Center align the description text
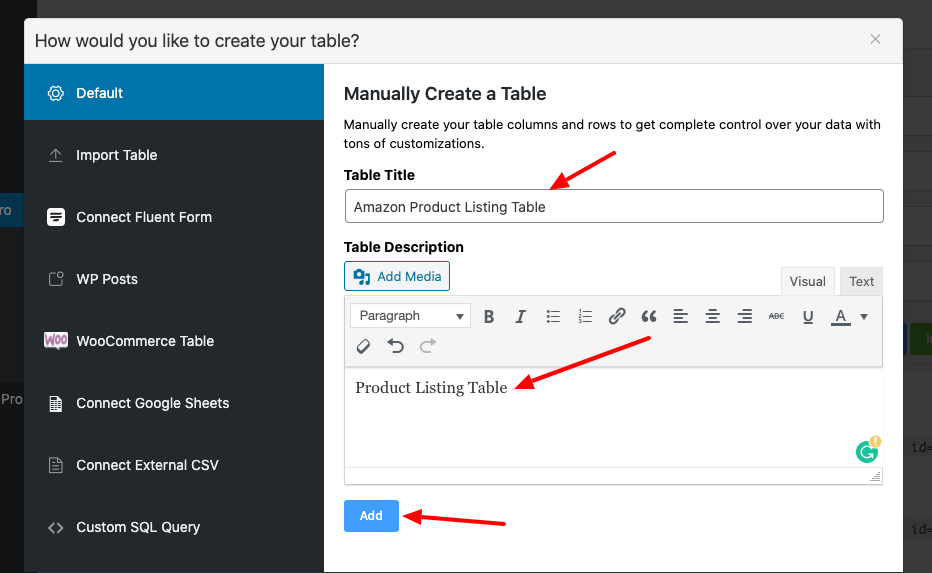 click(713, 316)
